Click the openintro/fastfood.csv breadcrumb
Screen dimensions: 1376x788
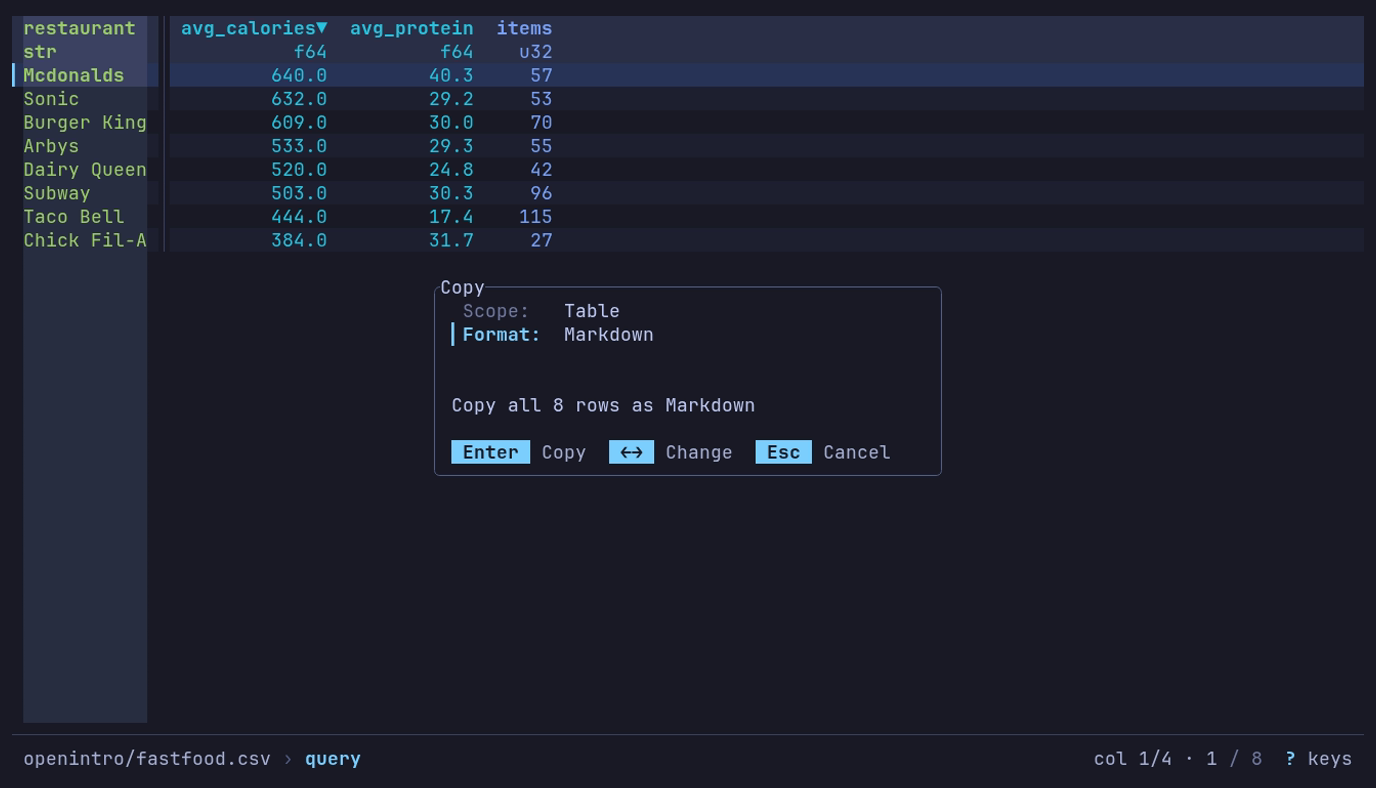tap(147, 759)
